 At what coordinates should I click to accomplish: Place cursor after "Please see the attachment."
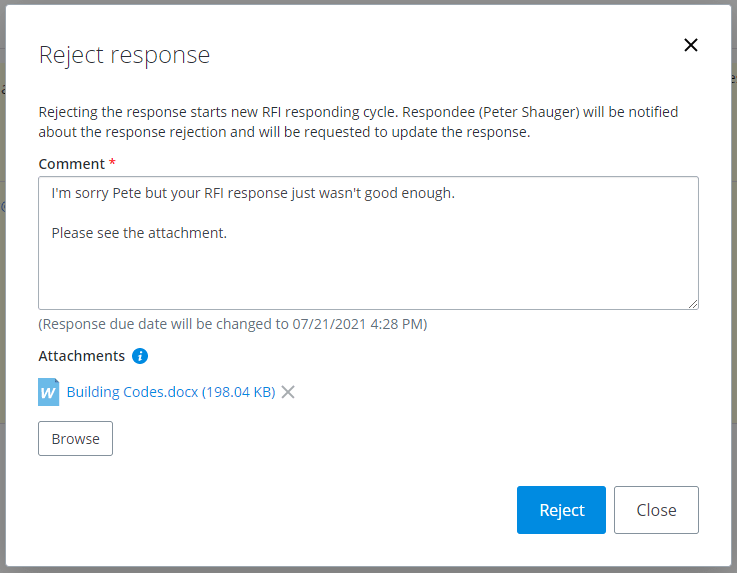point(229,233)
